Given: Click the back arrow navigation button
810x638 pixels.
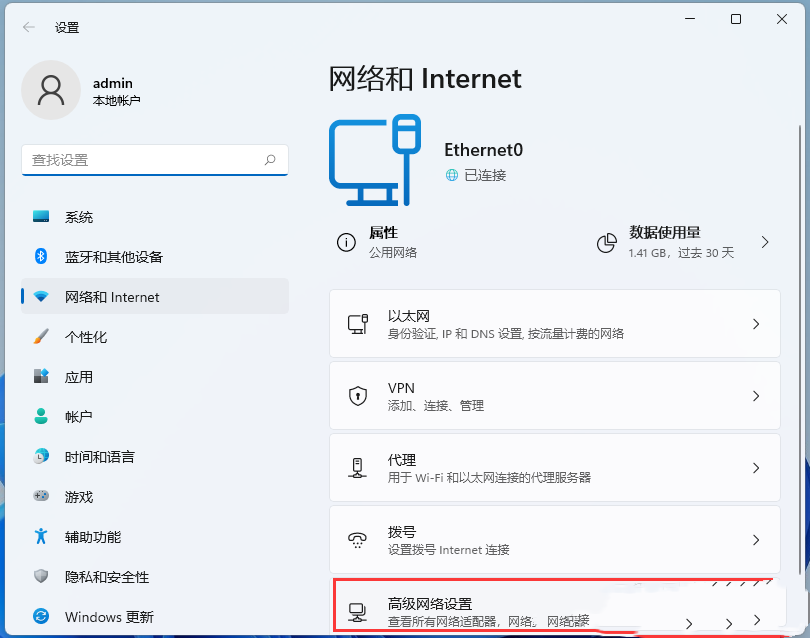Looking at the screenshot, I should 27,27.
